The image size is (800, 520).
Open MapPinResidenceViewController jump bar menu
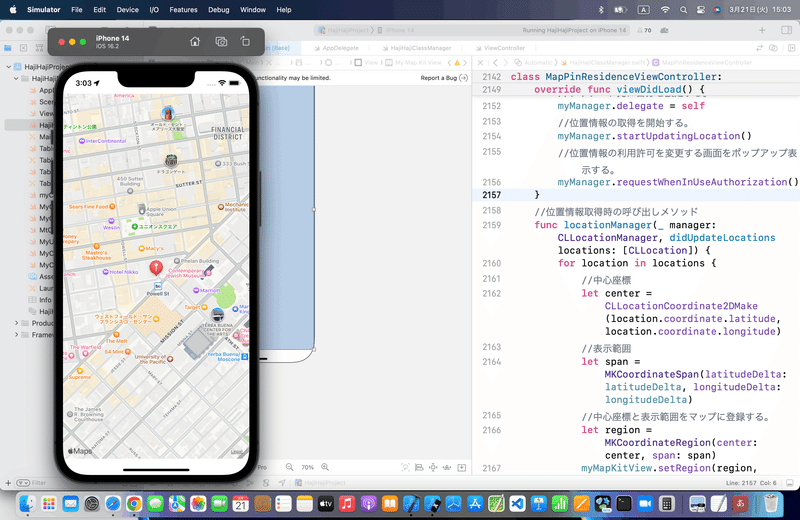pyautogui.click(x=702, y=62)
